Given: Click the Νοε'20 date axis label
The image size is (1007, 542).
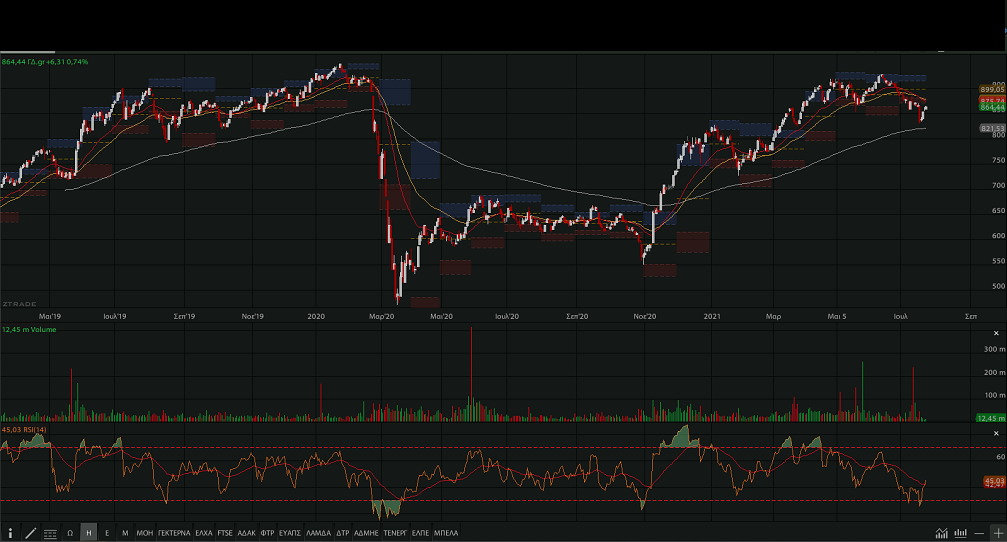Looking at the screenshot, I should [x=645, y=316].
